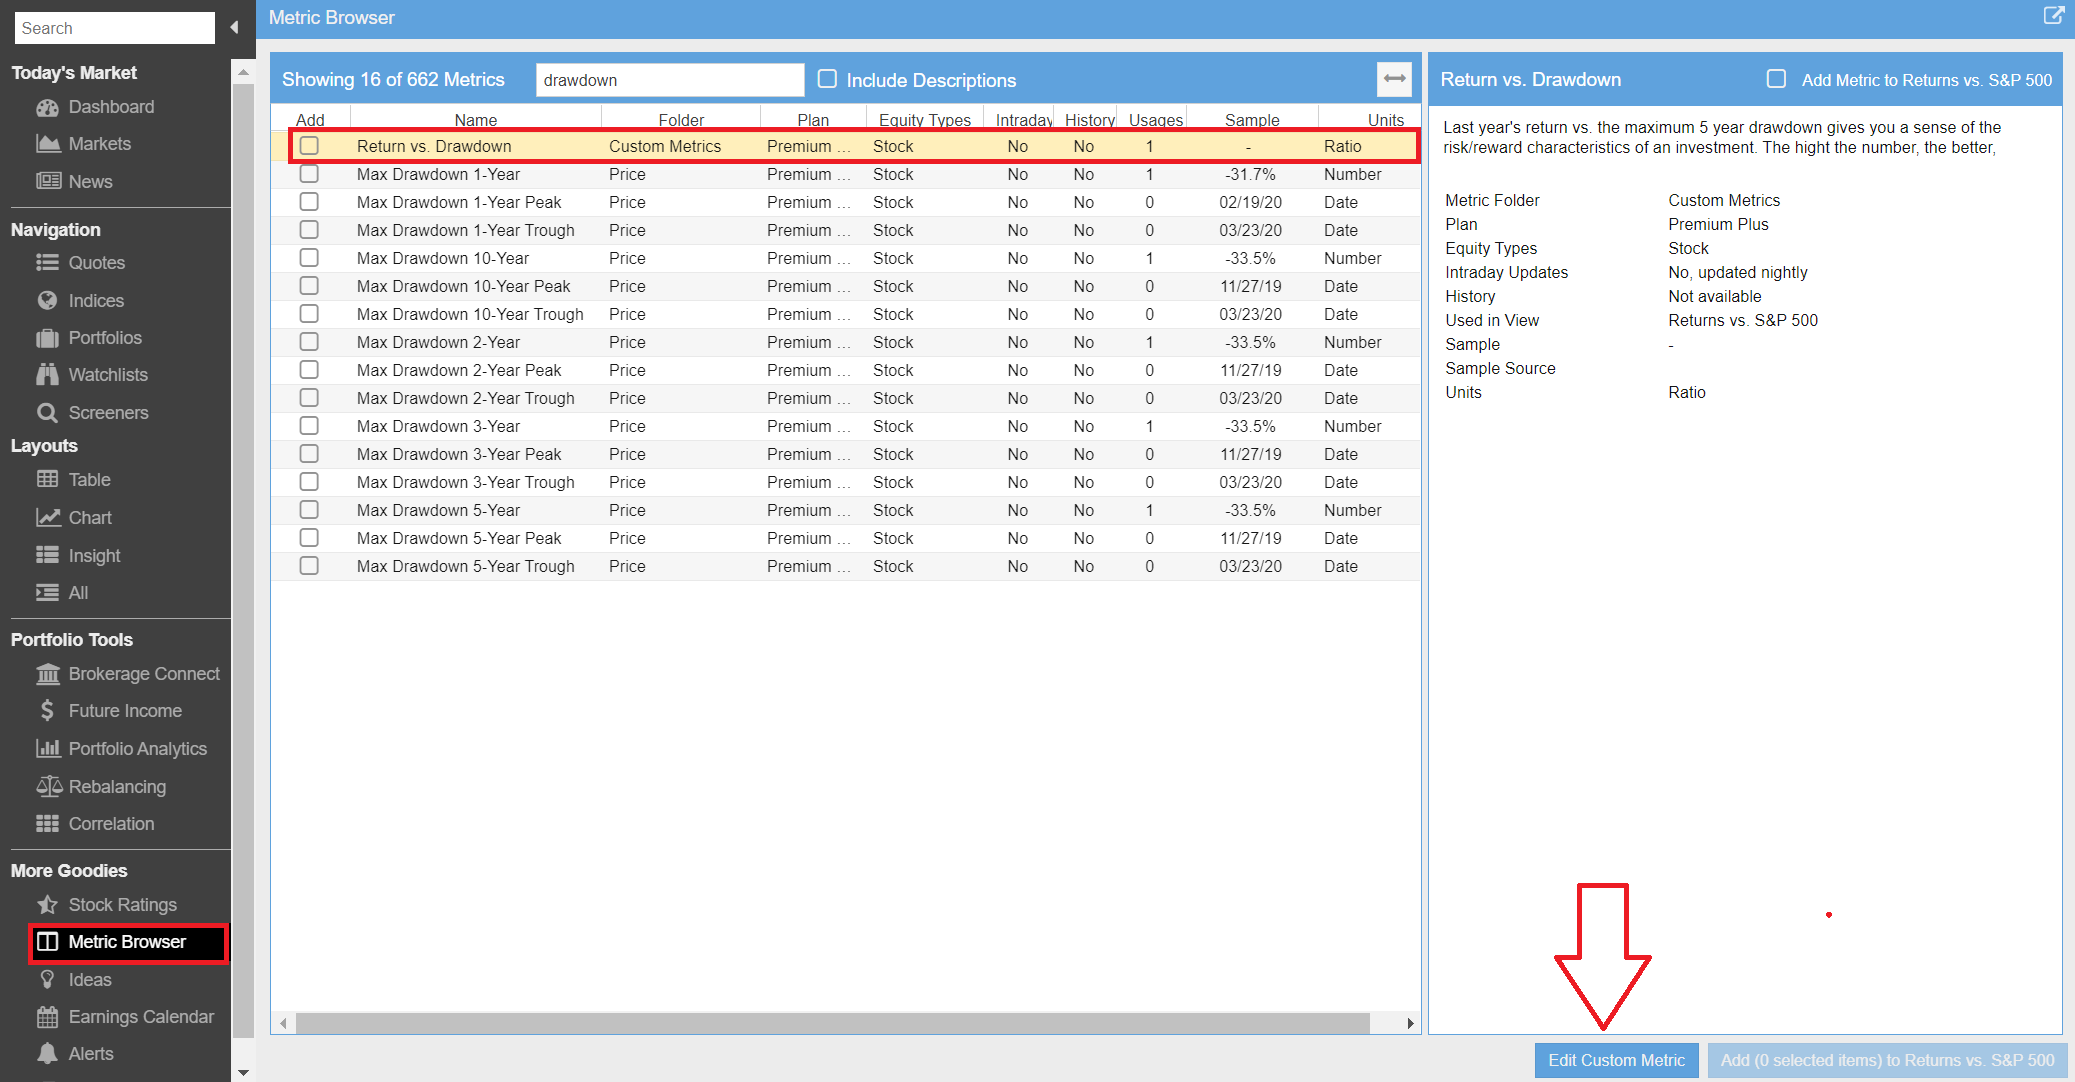Collapse the sidebar with the arrow icon
The width and height of the screenshot is (2075, 1082).
[234, 28]
